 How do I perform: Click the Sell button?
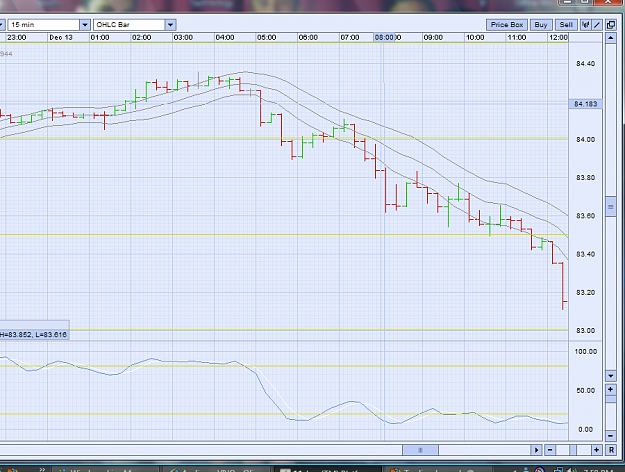[566, 25]
